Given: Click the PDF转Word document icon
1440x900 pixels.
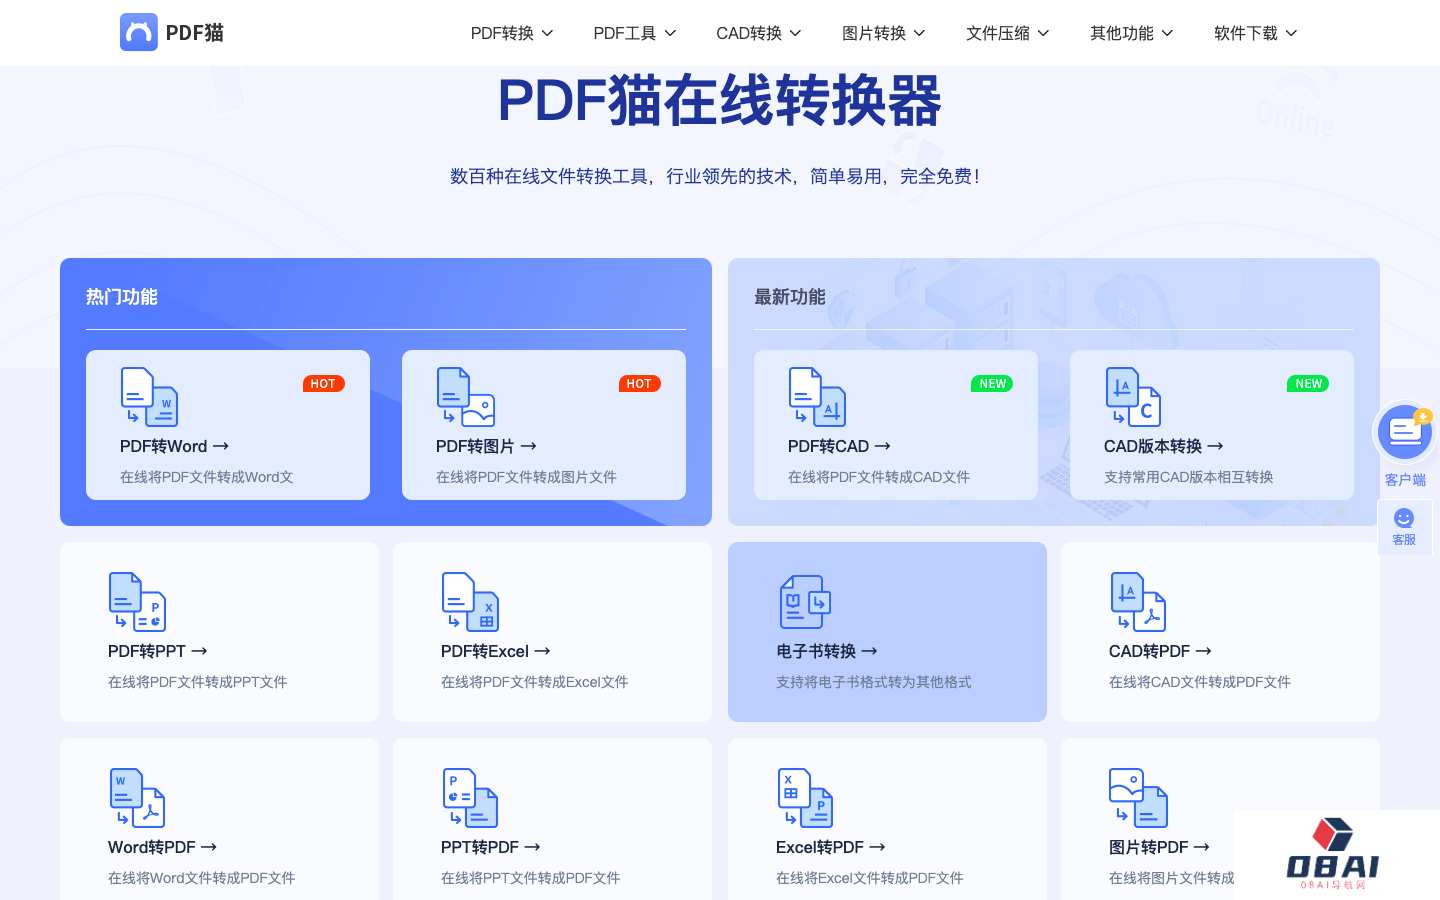Looking at the screenshot, I should coord(148,396).
